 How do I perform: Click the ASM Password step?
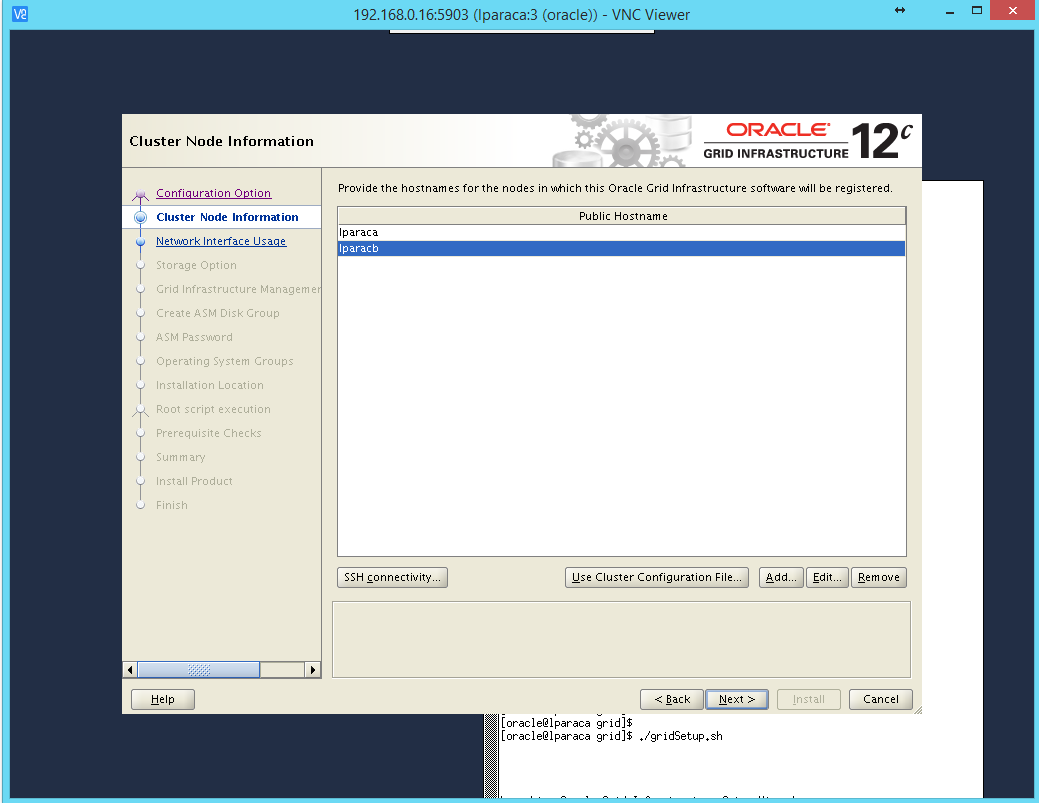coord(194,337)
